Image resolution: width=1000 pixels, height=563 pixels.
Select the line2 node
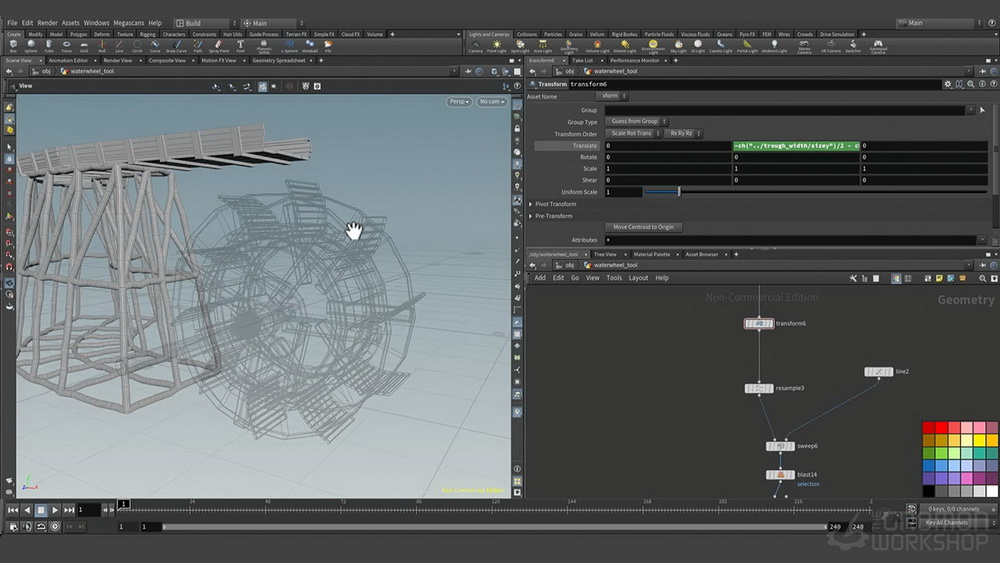click(x=878, y=372)
